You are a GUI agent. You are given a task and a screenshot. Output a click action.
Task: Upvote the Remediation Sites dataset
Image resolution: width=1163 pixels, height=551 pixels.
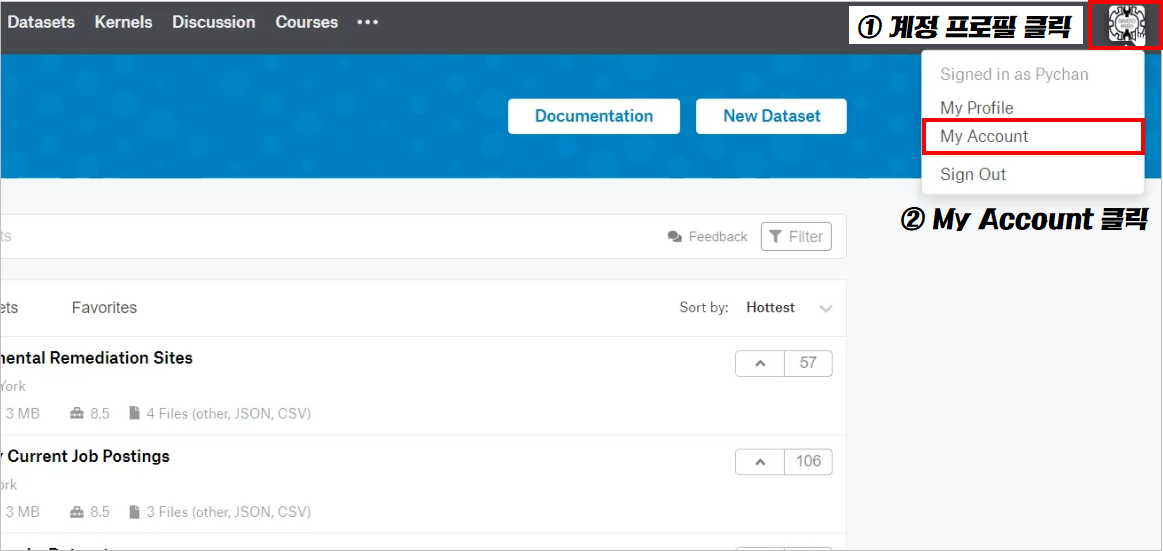tap(760, 363)
